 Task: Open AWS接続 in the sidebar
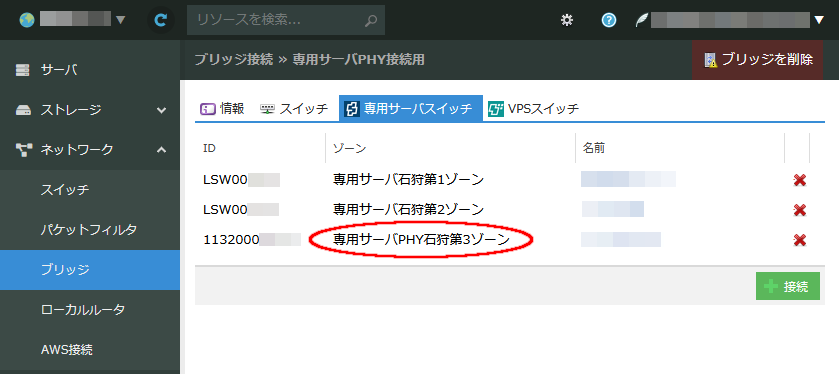pos(90,350)
